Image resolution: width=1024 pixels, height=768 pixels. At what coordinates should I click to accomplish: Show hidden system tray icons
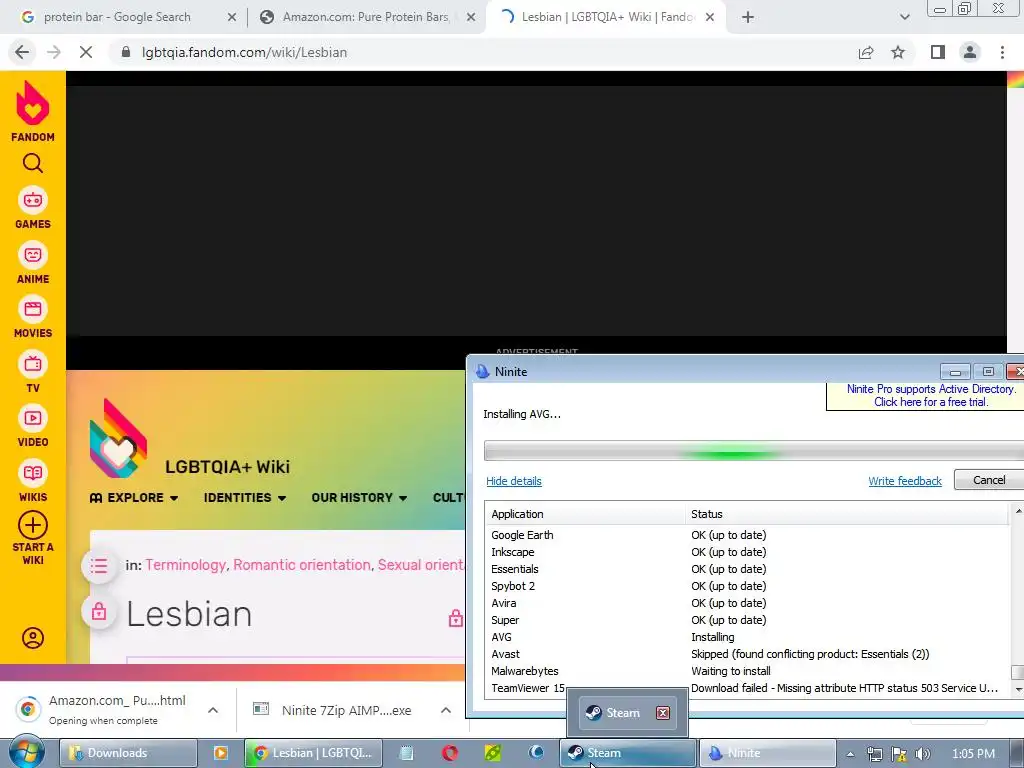click(850, 754)
